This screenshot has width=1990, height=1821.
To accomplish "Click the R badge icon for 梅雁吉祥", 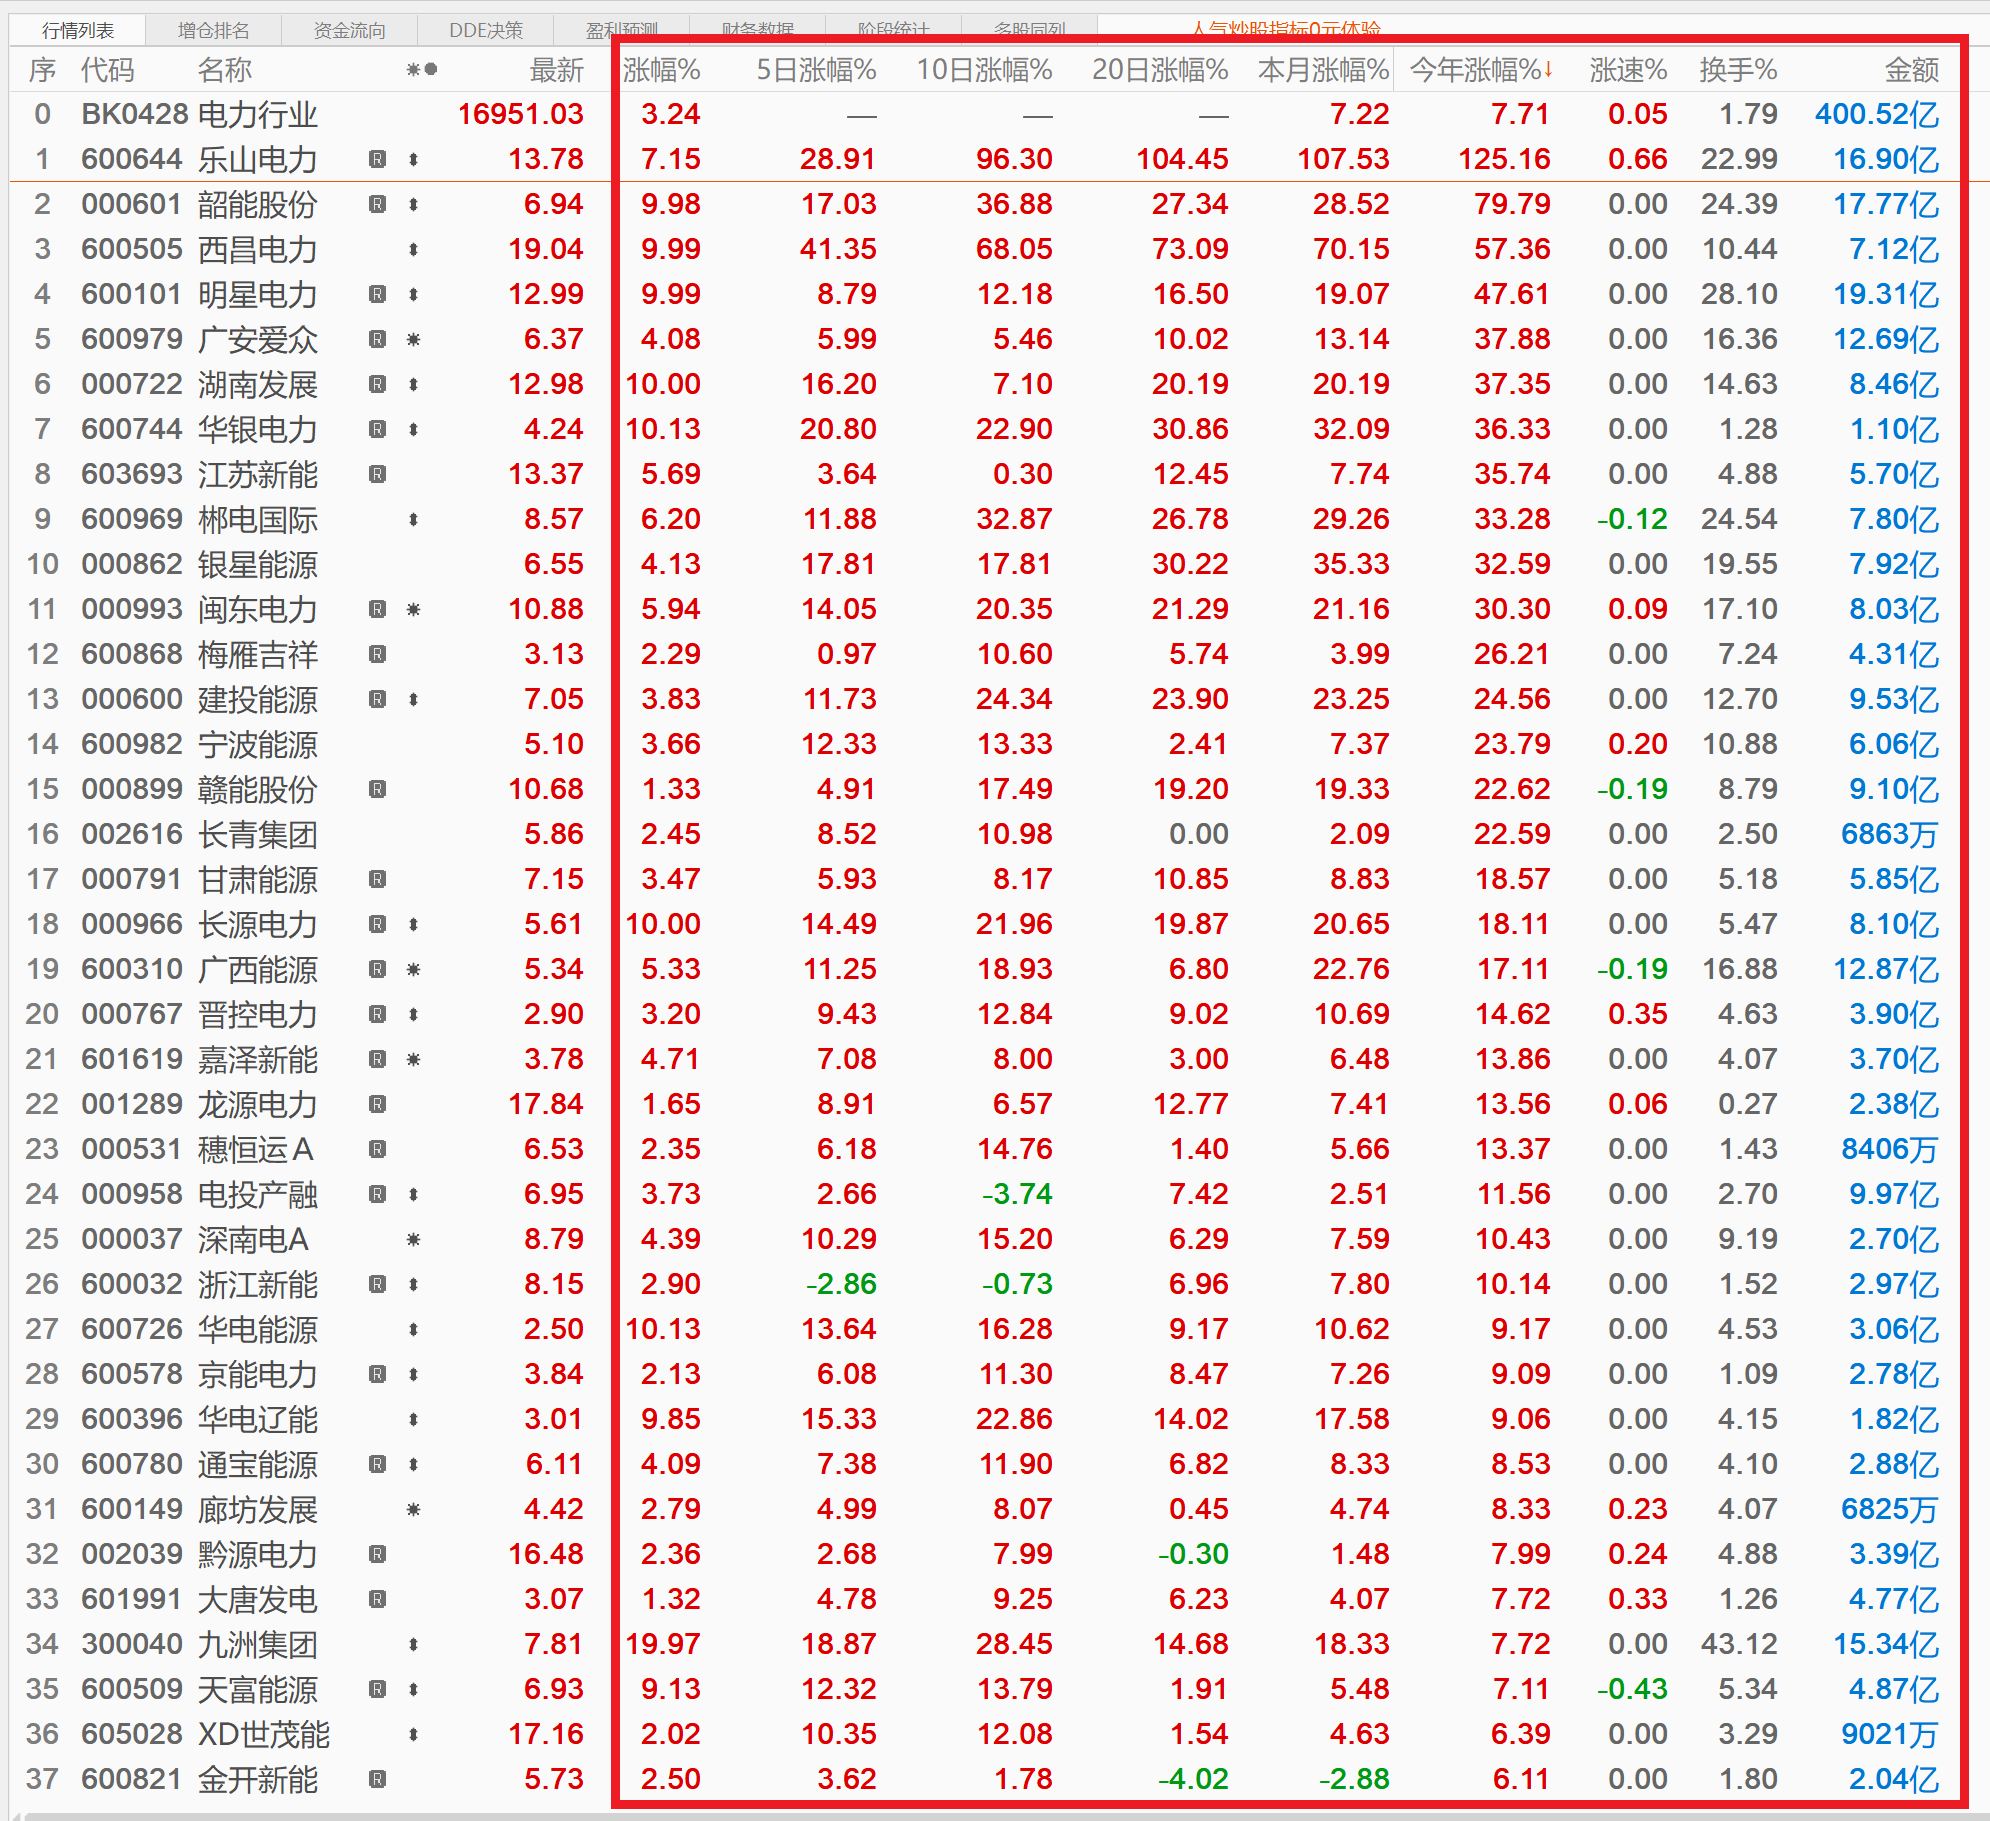I will [x=377, y=654].
